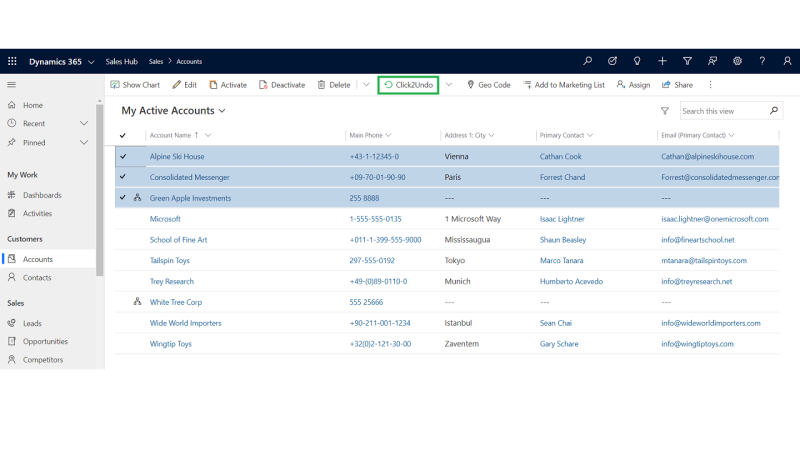Click the lightbulb assistant icon
Viewport: 800px width, 450px height.
pos(637,61)
